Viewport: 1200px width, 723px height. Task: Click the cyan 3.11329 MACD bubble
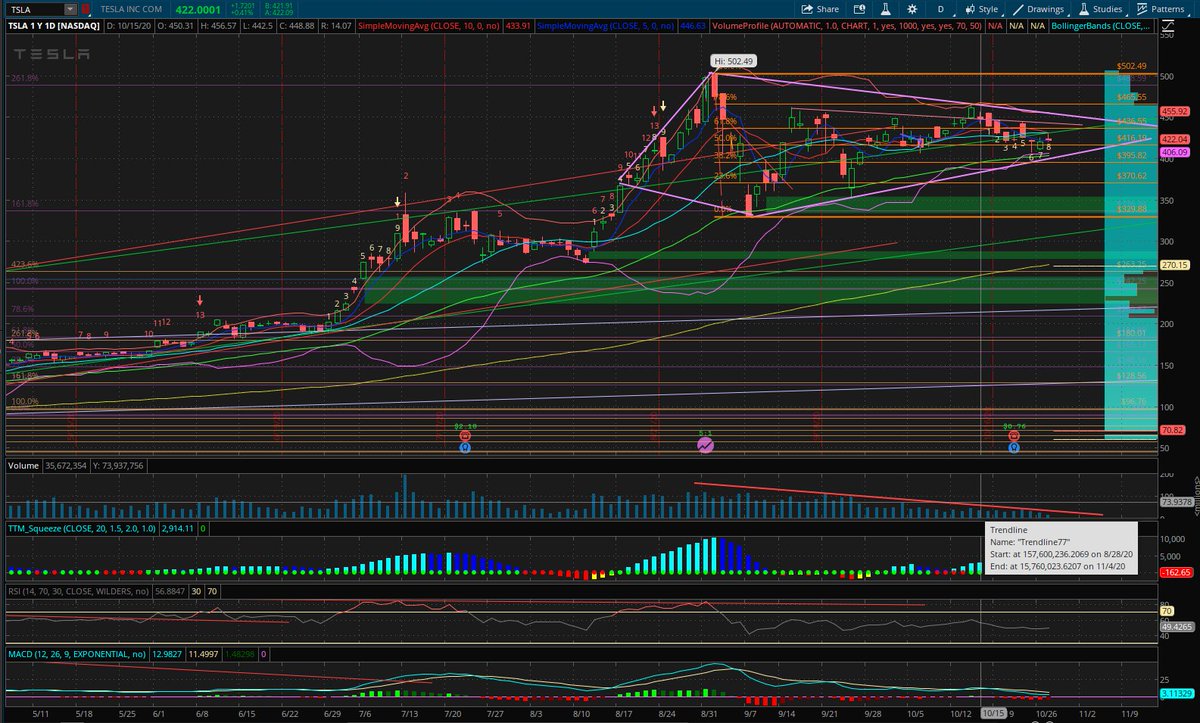click(1176, 692)
